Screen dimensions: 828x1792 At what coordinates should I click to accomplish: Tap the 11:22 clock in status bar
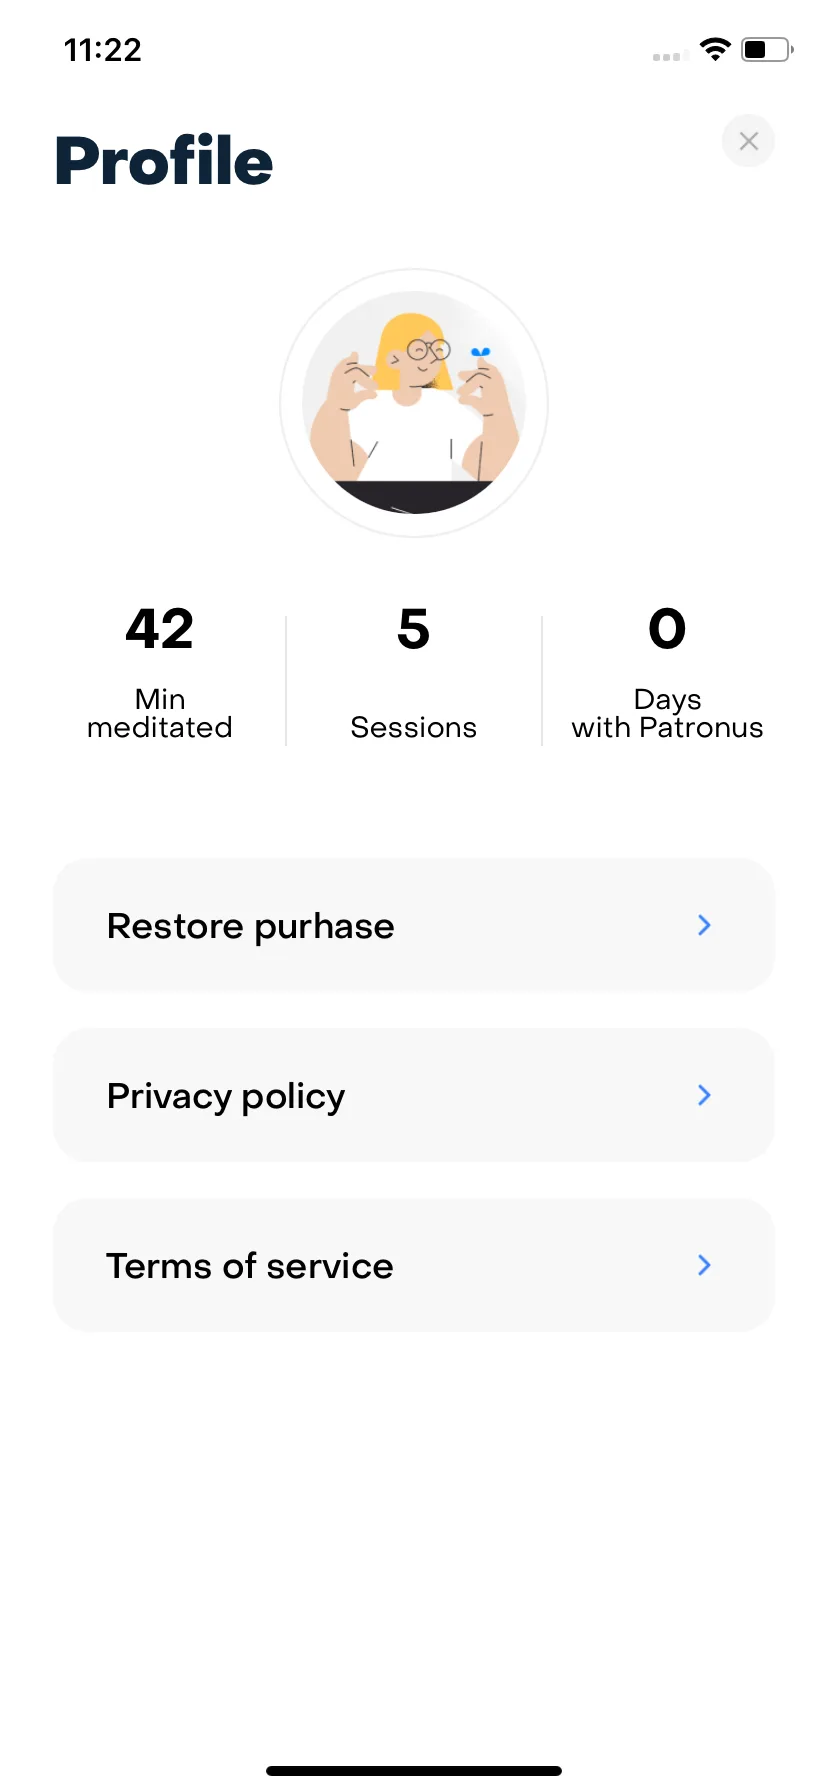click(103, 50)
